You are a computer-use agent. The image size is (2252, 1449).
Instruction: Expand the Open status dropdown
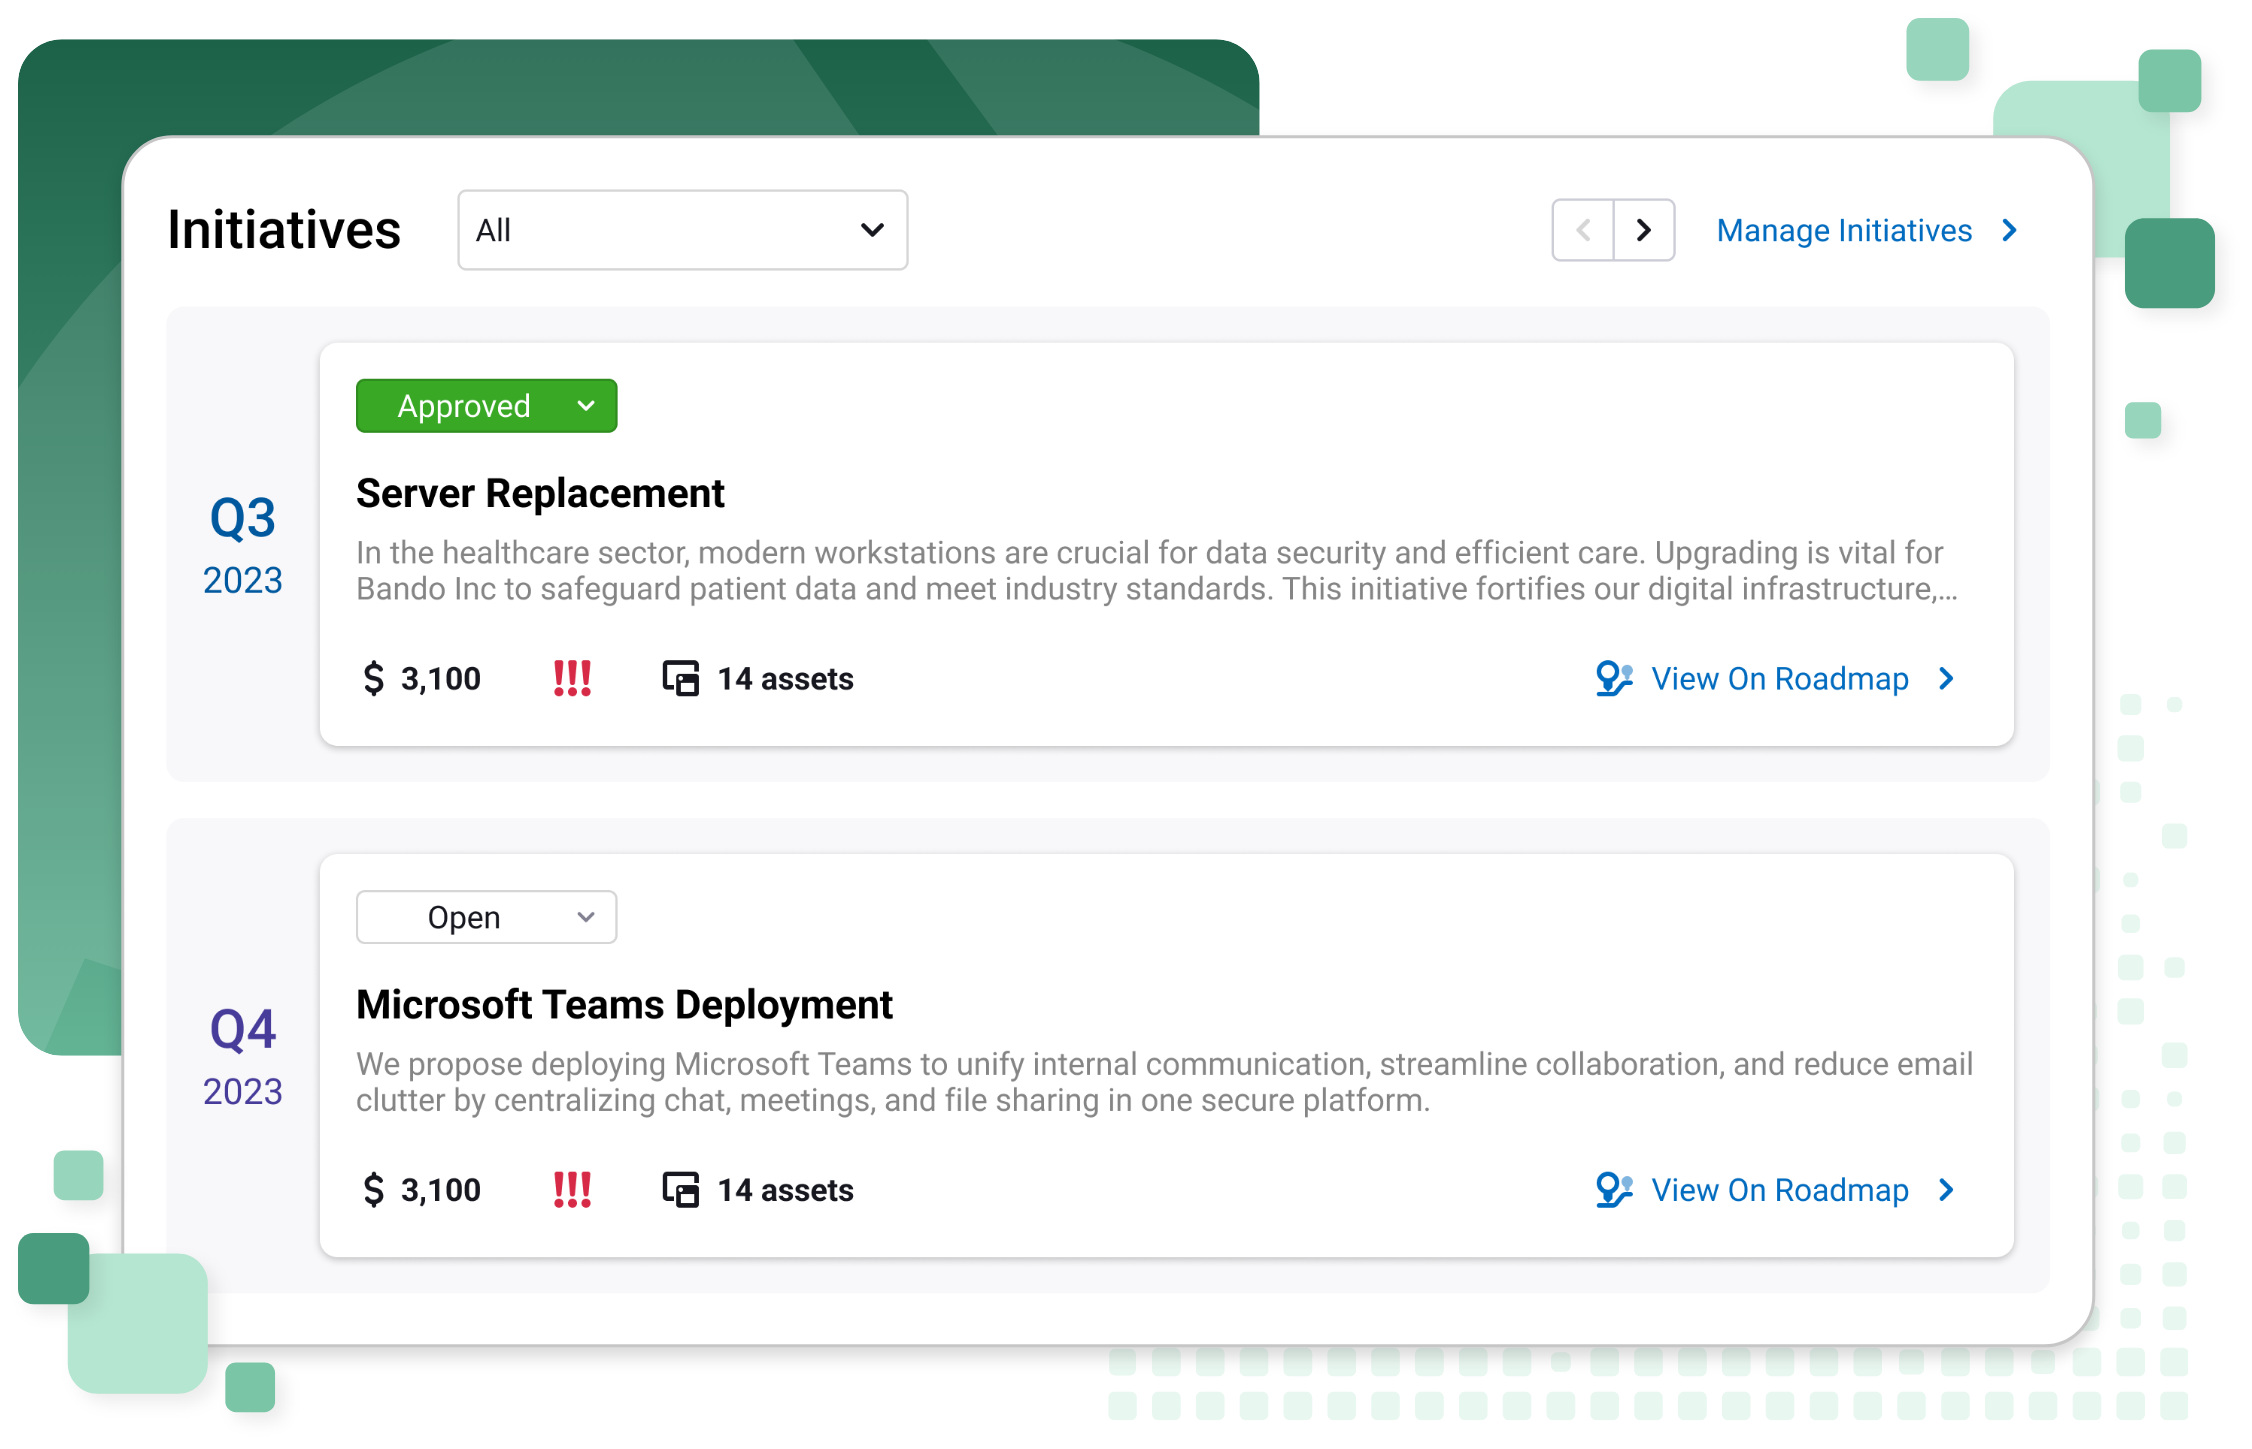[x=486, y=917]
